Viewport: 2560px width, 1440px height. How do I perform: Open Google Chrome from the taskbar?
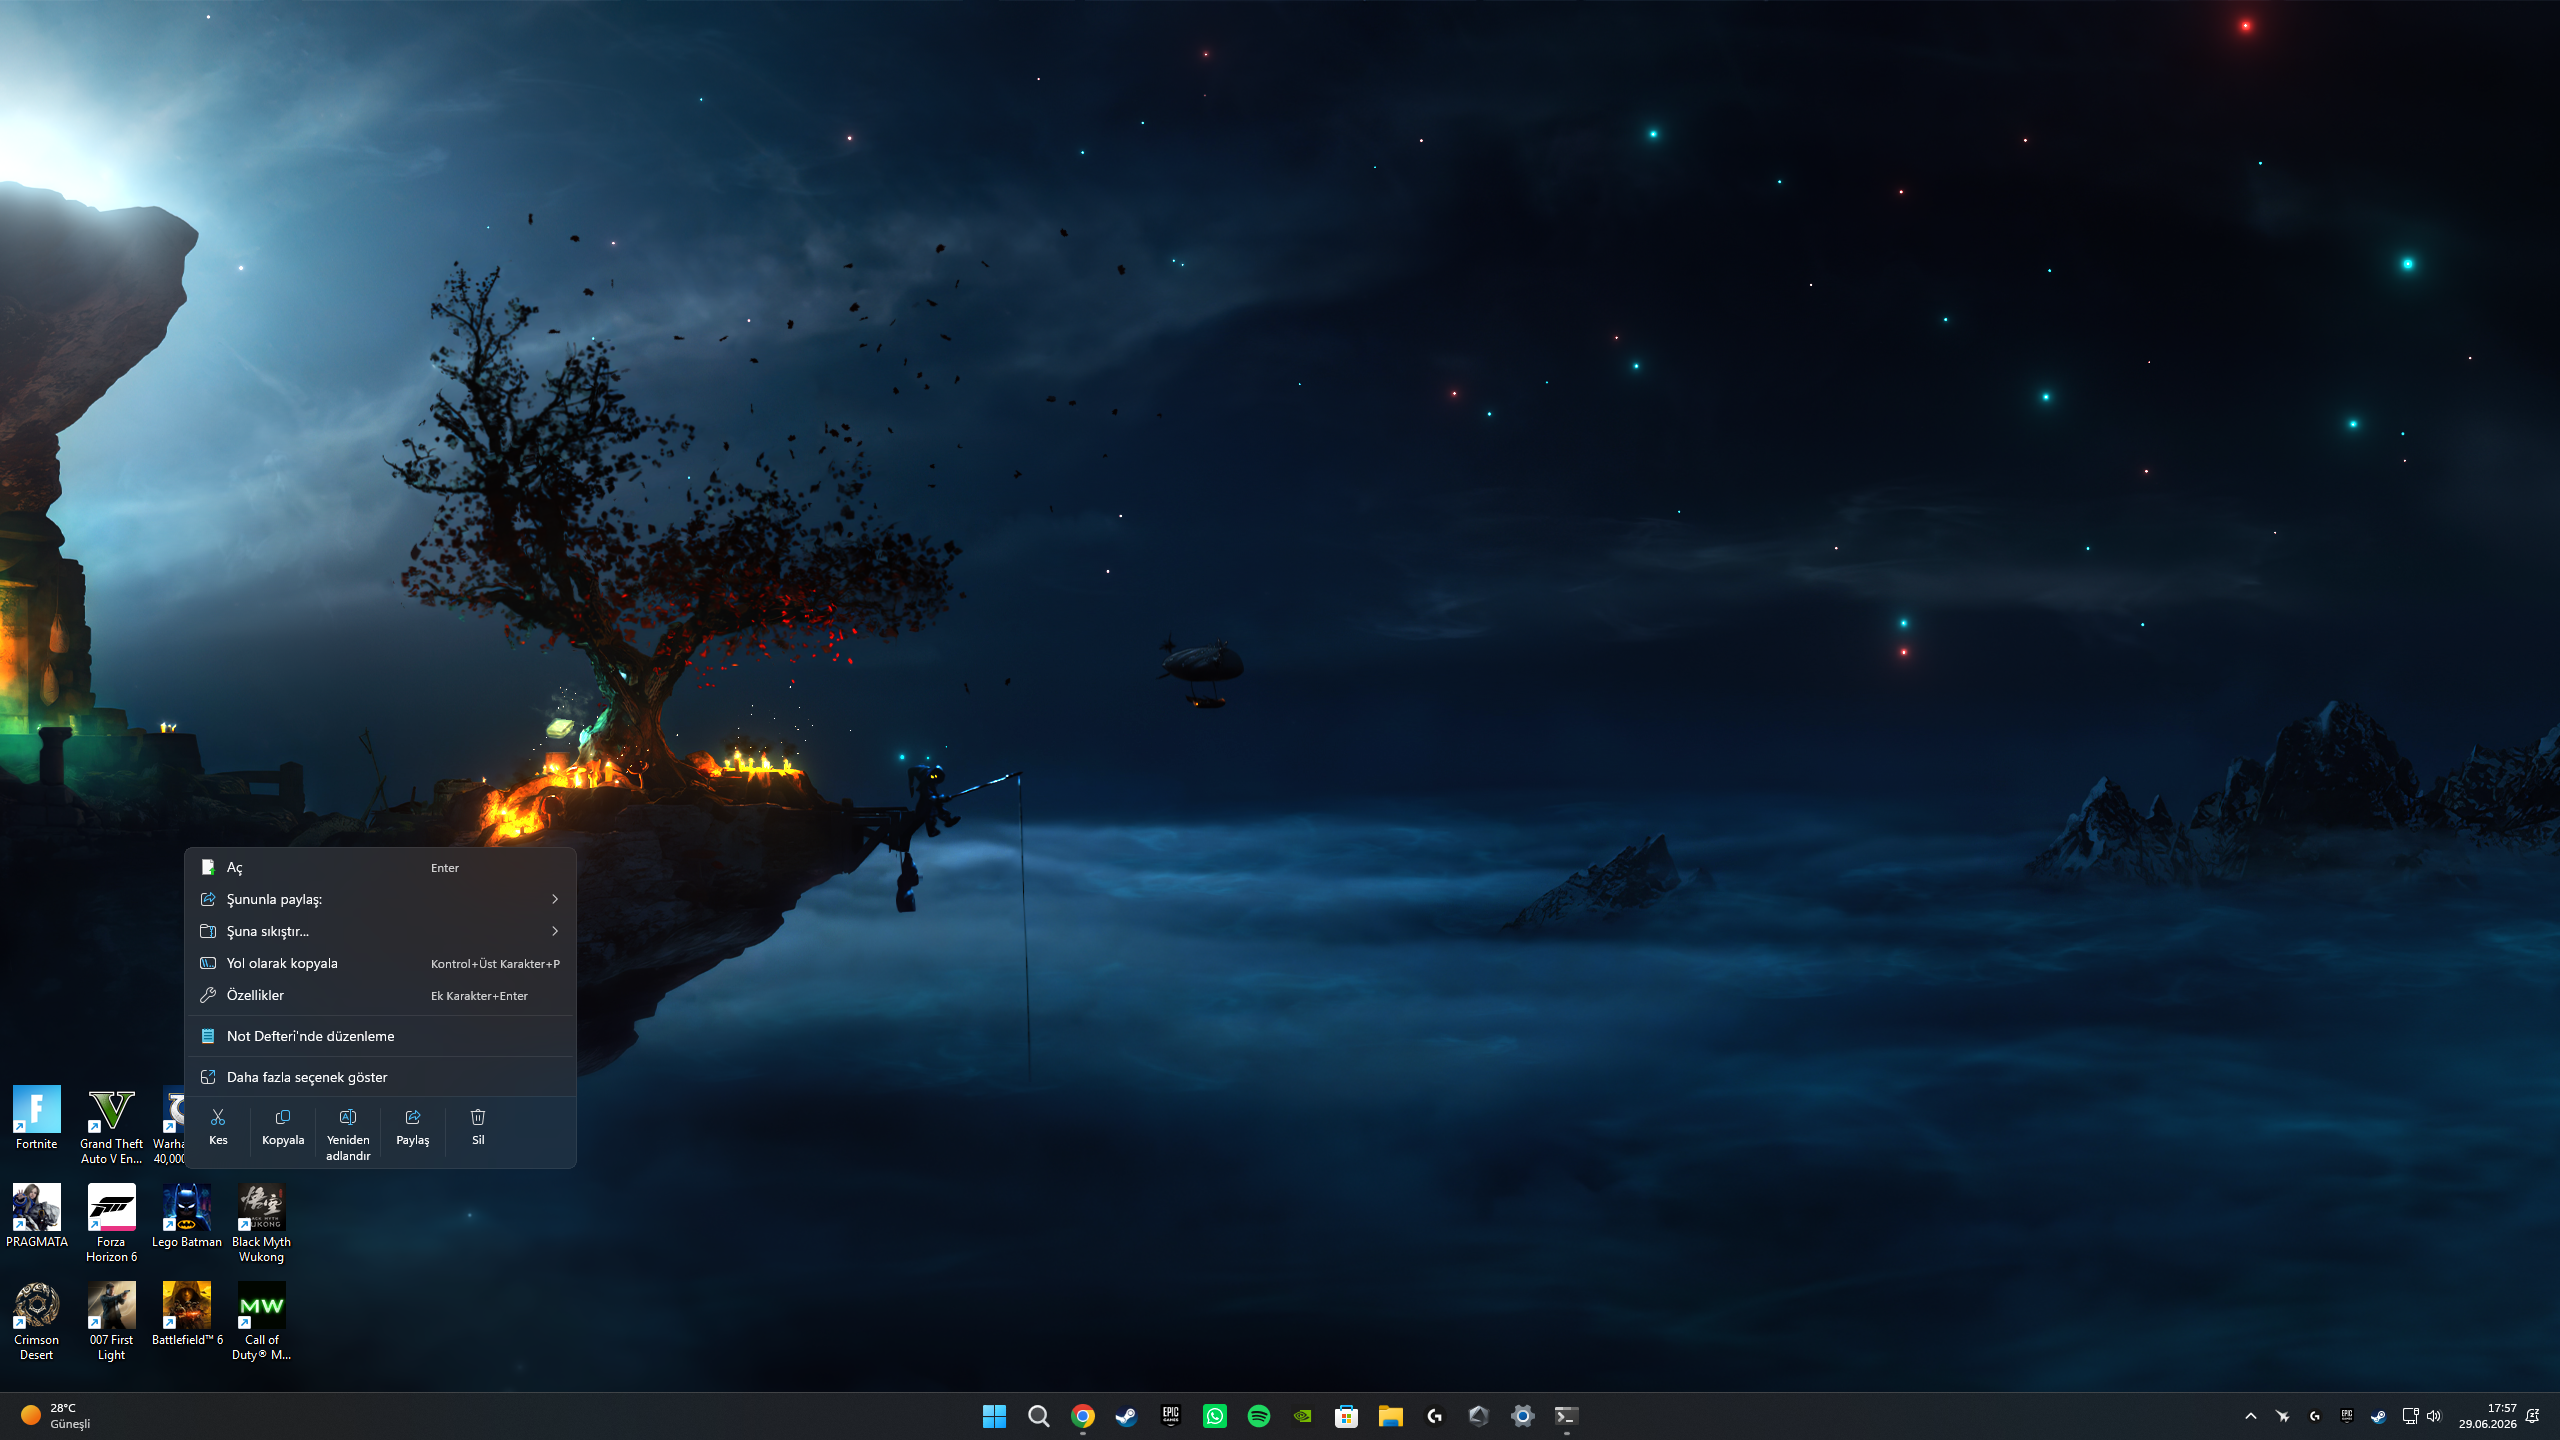pos(1082,1416)
